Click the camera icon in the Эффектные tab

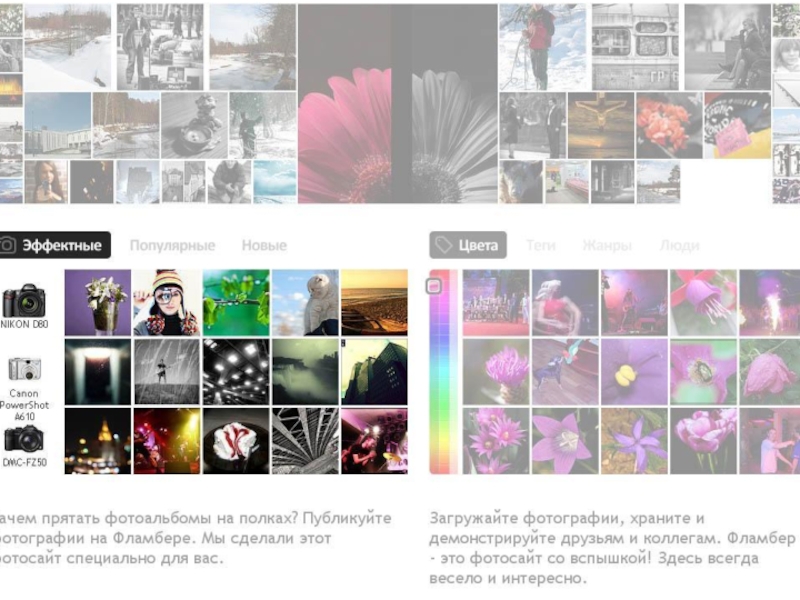click(8, 245)
